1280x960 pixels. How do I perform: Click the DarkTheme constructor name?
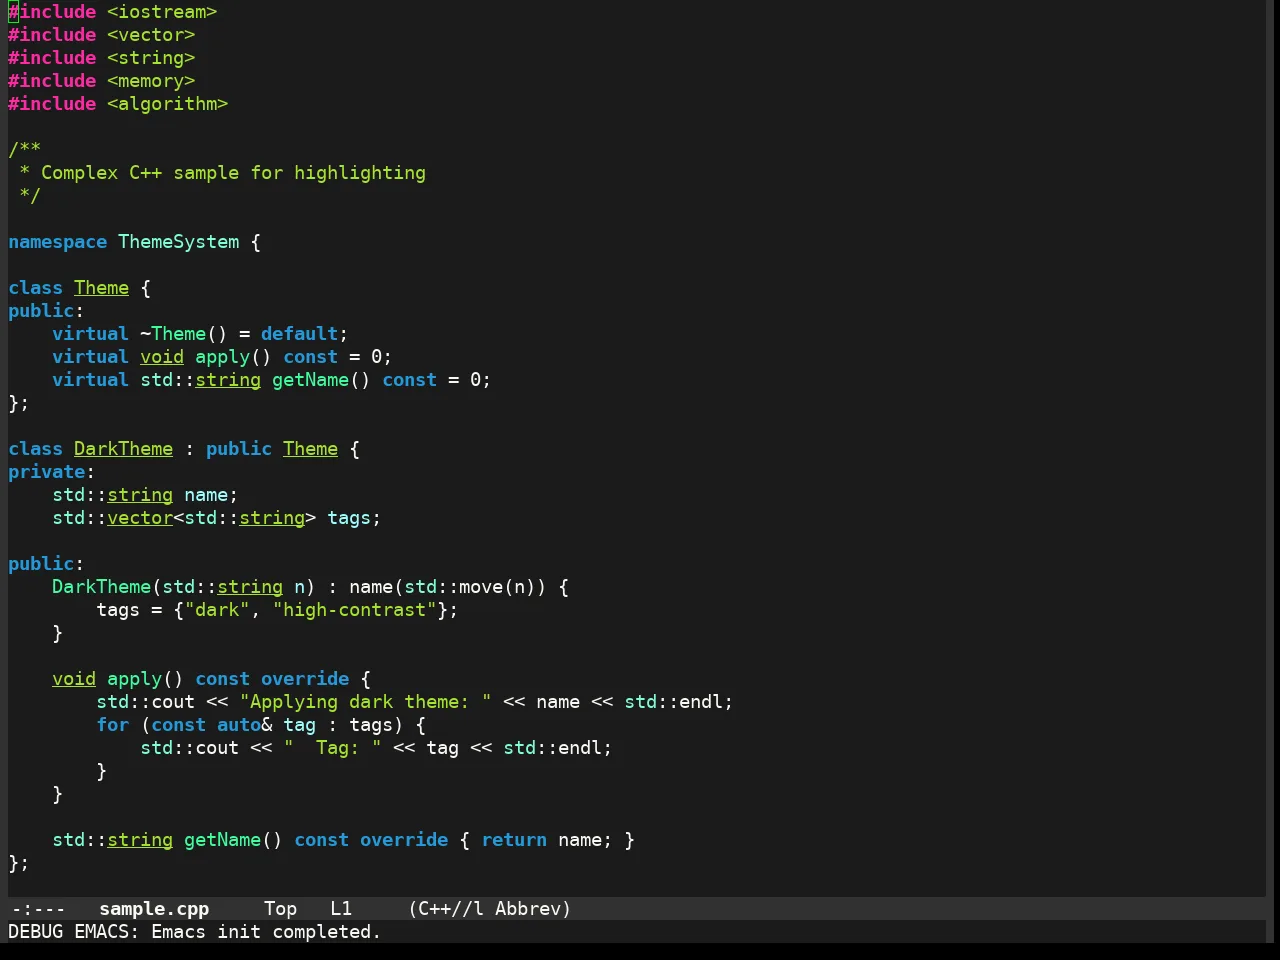click(x=101, y=587)
